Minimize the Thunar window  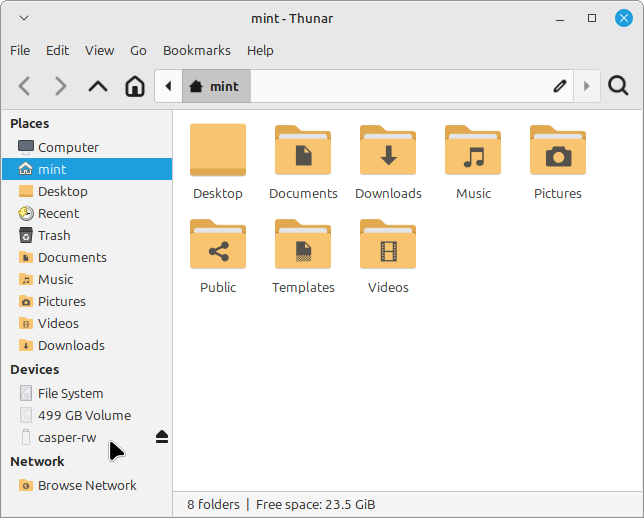pyautogui.click(x=560, y=19)
